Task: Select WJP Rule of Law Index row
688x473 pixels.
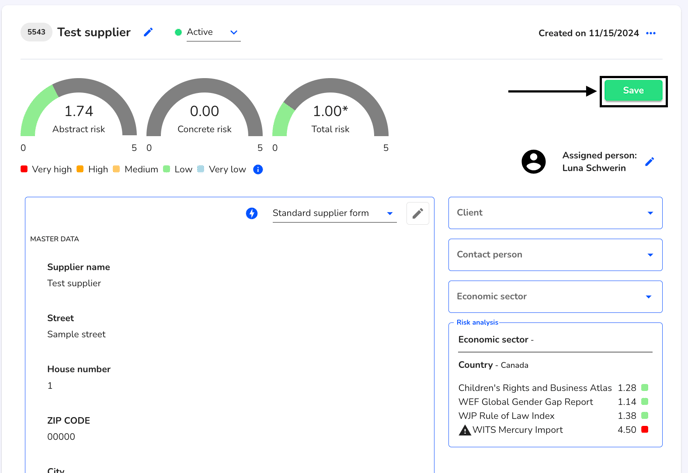Action: [x=553, y=416]
